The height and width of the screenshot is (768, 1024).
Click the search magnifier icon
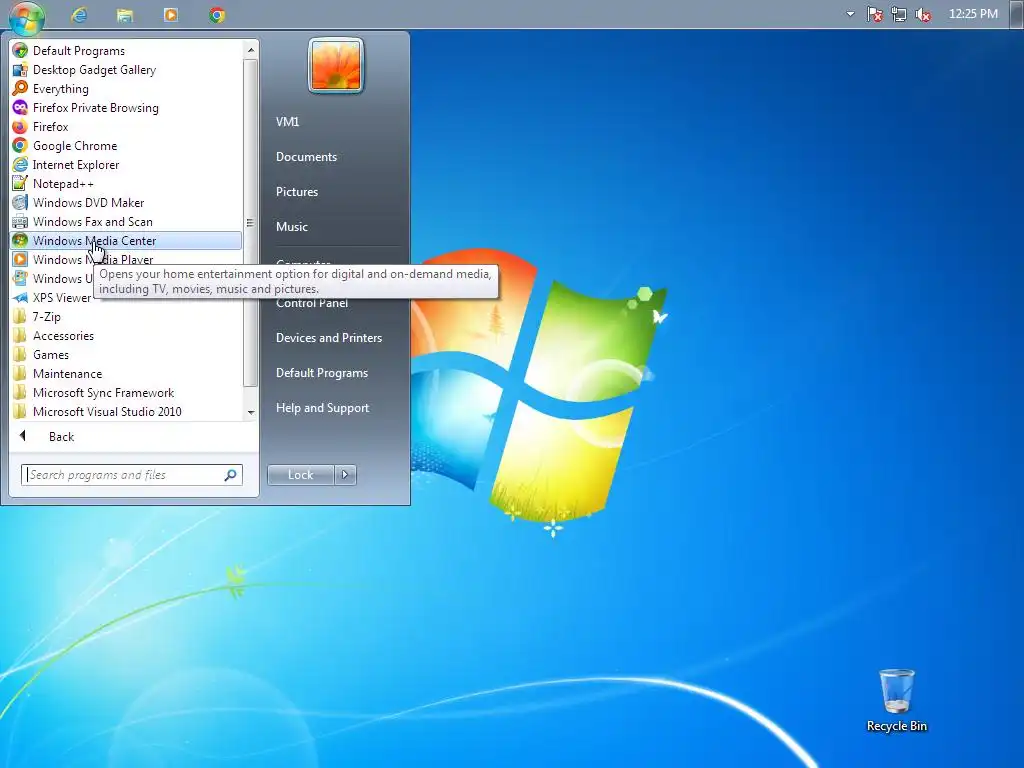[231, 475]
